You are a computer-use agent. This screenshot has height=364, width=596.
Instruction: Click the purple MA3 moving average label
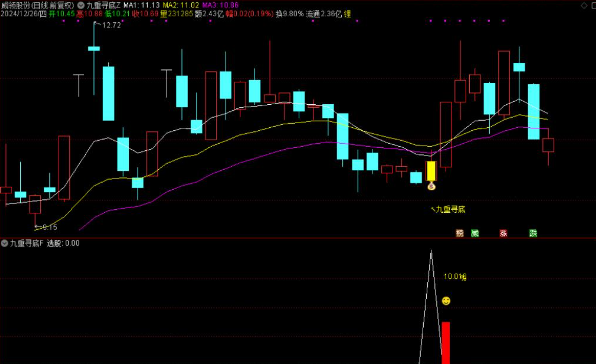220,5
